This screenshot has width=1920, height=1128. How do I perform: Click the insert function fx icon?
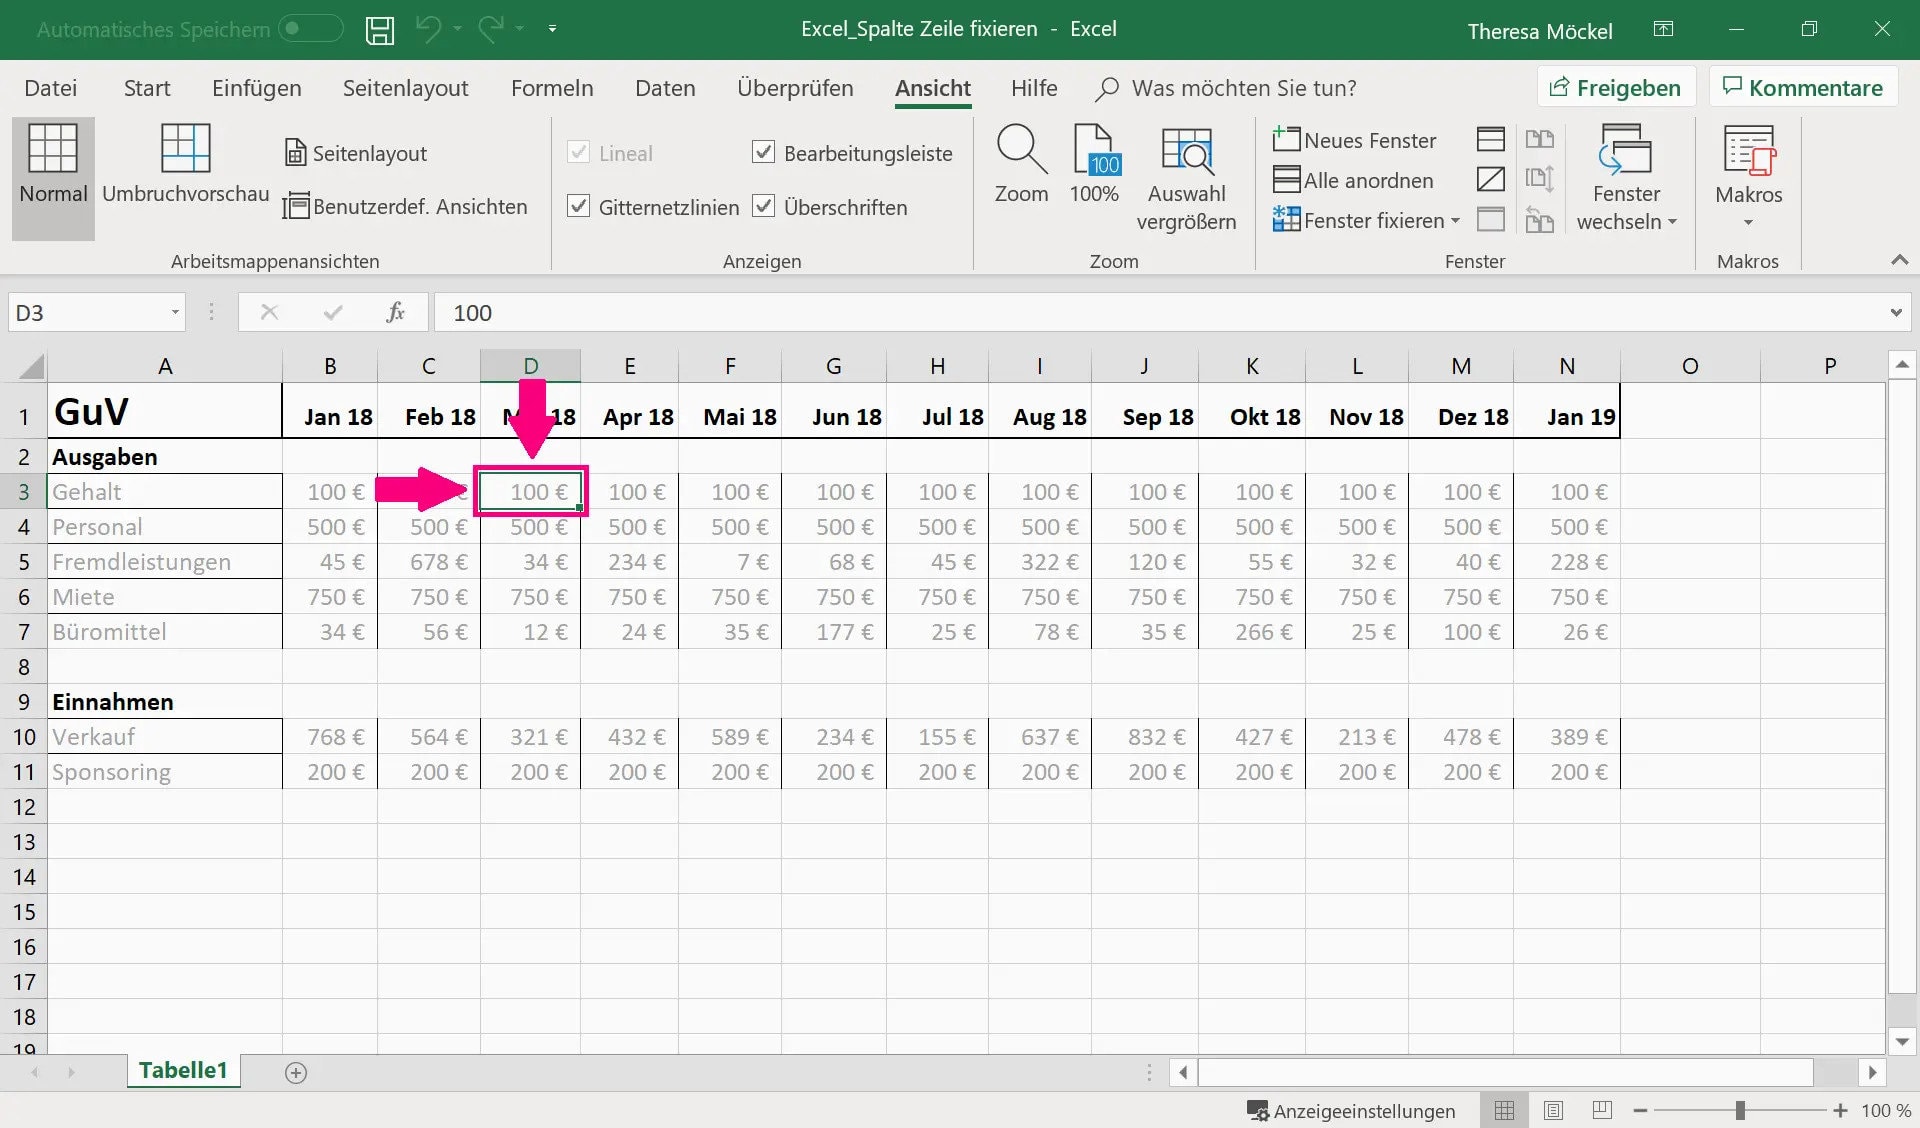[395, 312]
